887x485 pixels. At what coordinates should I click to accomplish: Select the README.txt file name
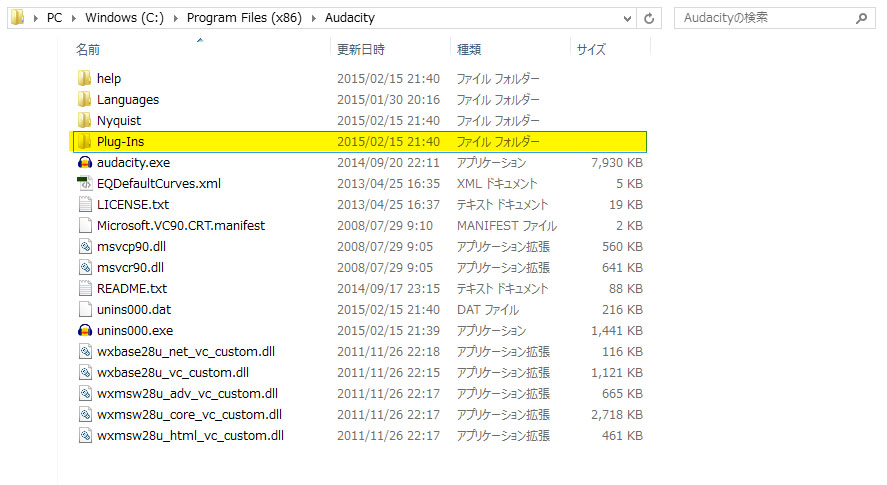[x=132, y=289]
